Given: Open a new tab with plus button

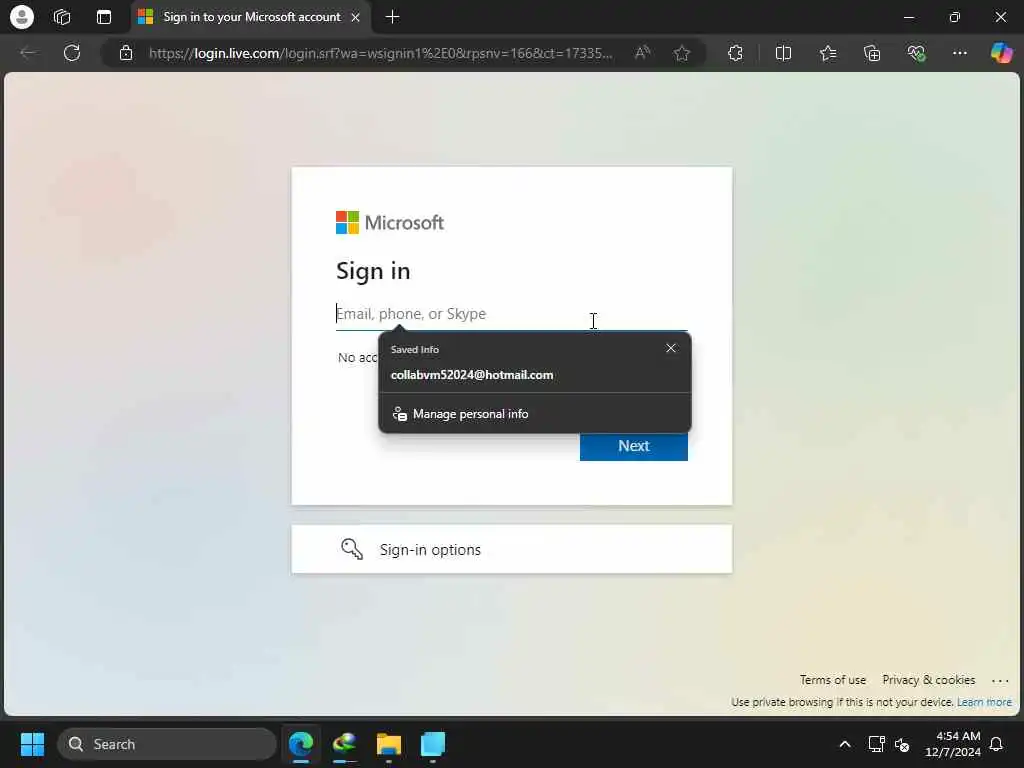Looking at the screenshot, I should click(x=392, y=17).
